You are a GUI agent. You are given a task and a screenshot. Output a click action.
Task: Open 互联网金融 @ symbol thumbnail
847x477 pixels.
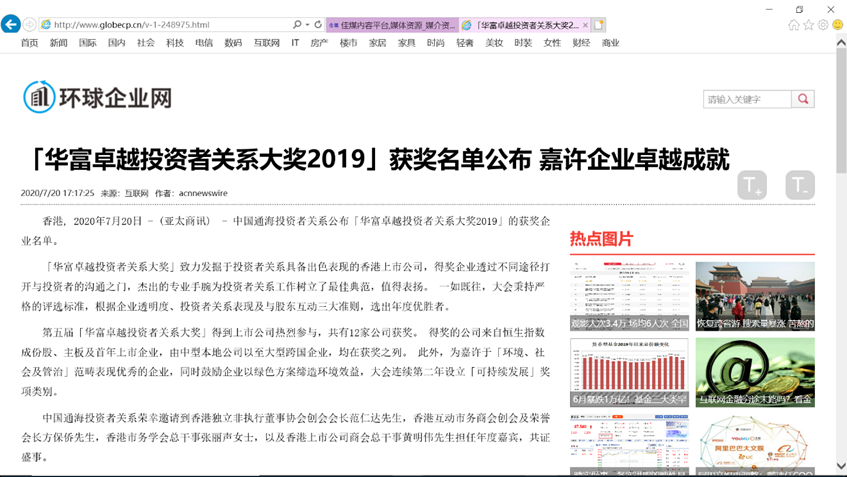tap(755, 372)
